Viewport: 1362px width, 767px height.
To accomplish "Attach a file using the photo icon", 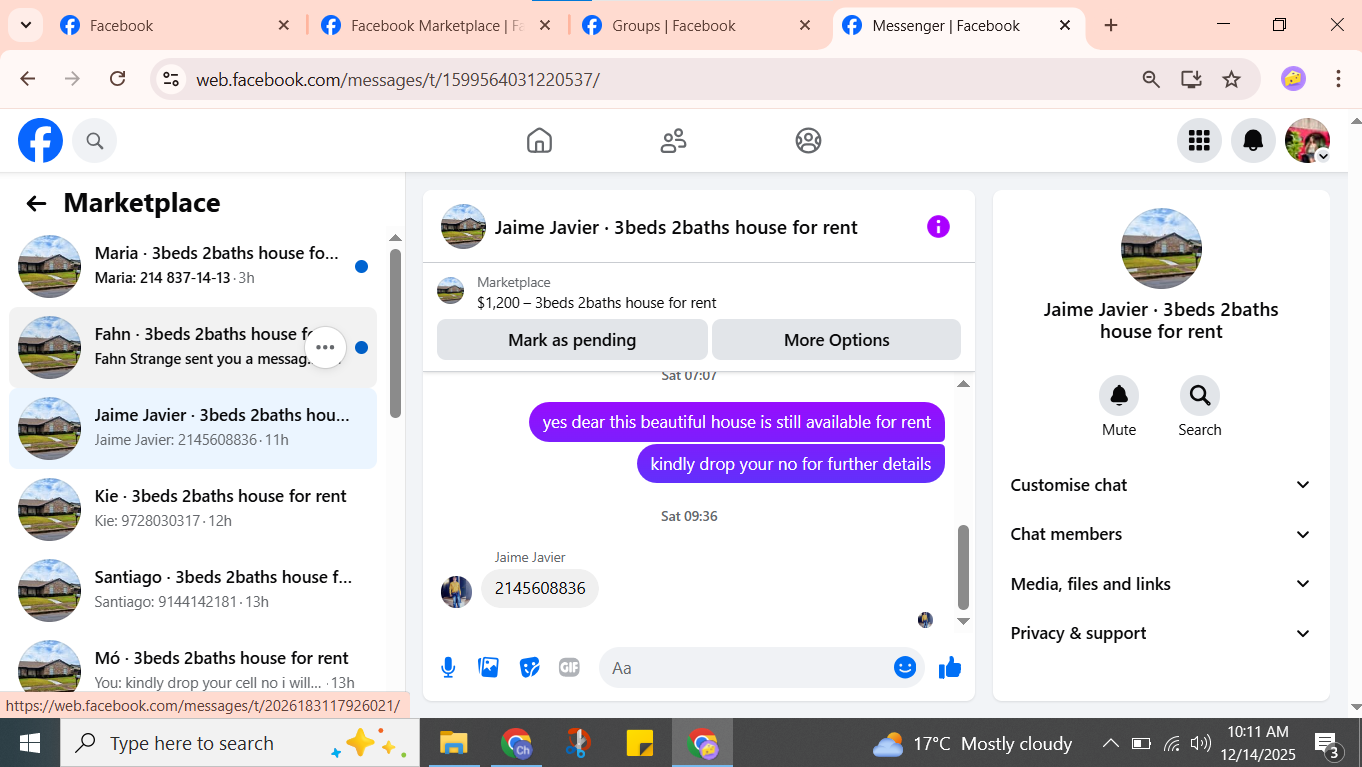I will (489, 667).
